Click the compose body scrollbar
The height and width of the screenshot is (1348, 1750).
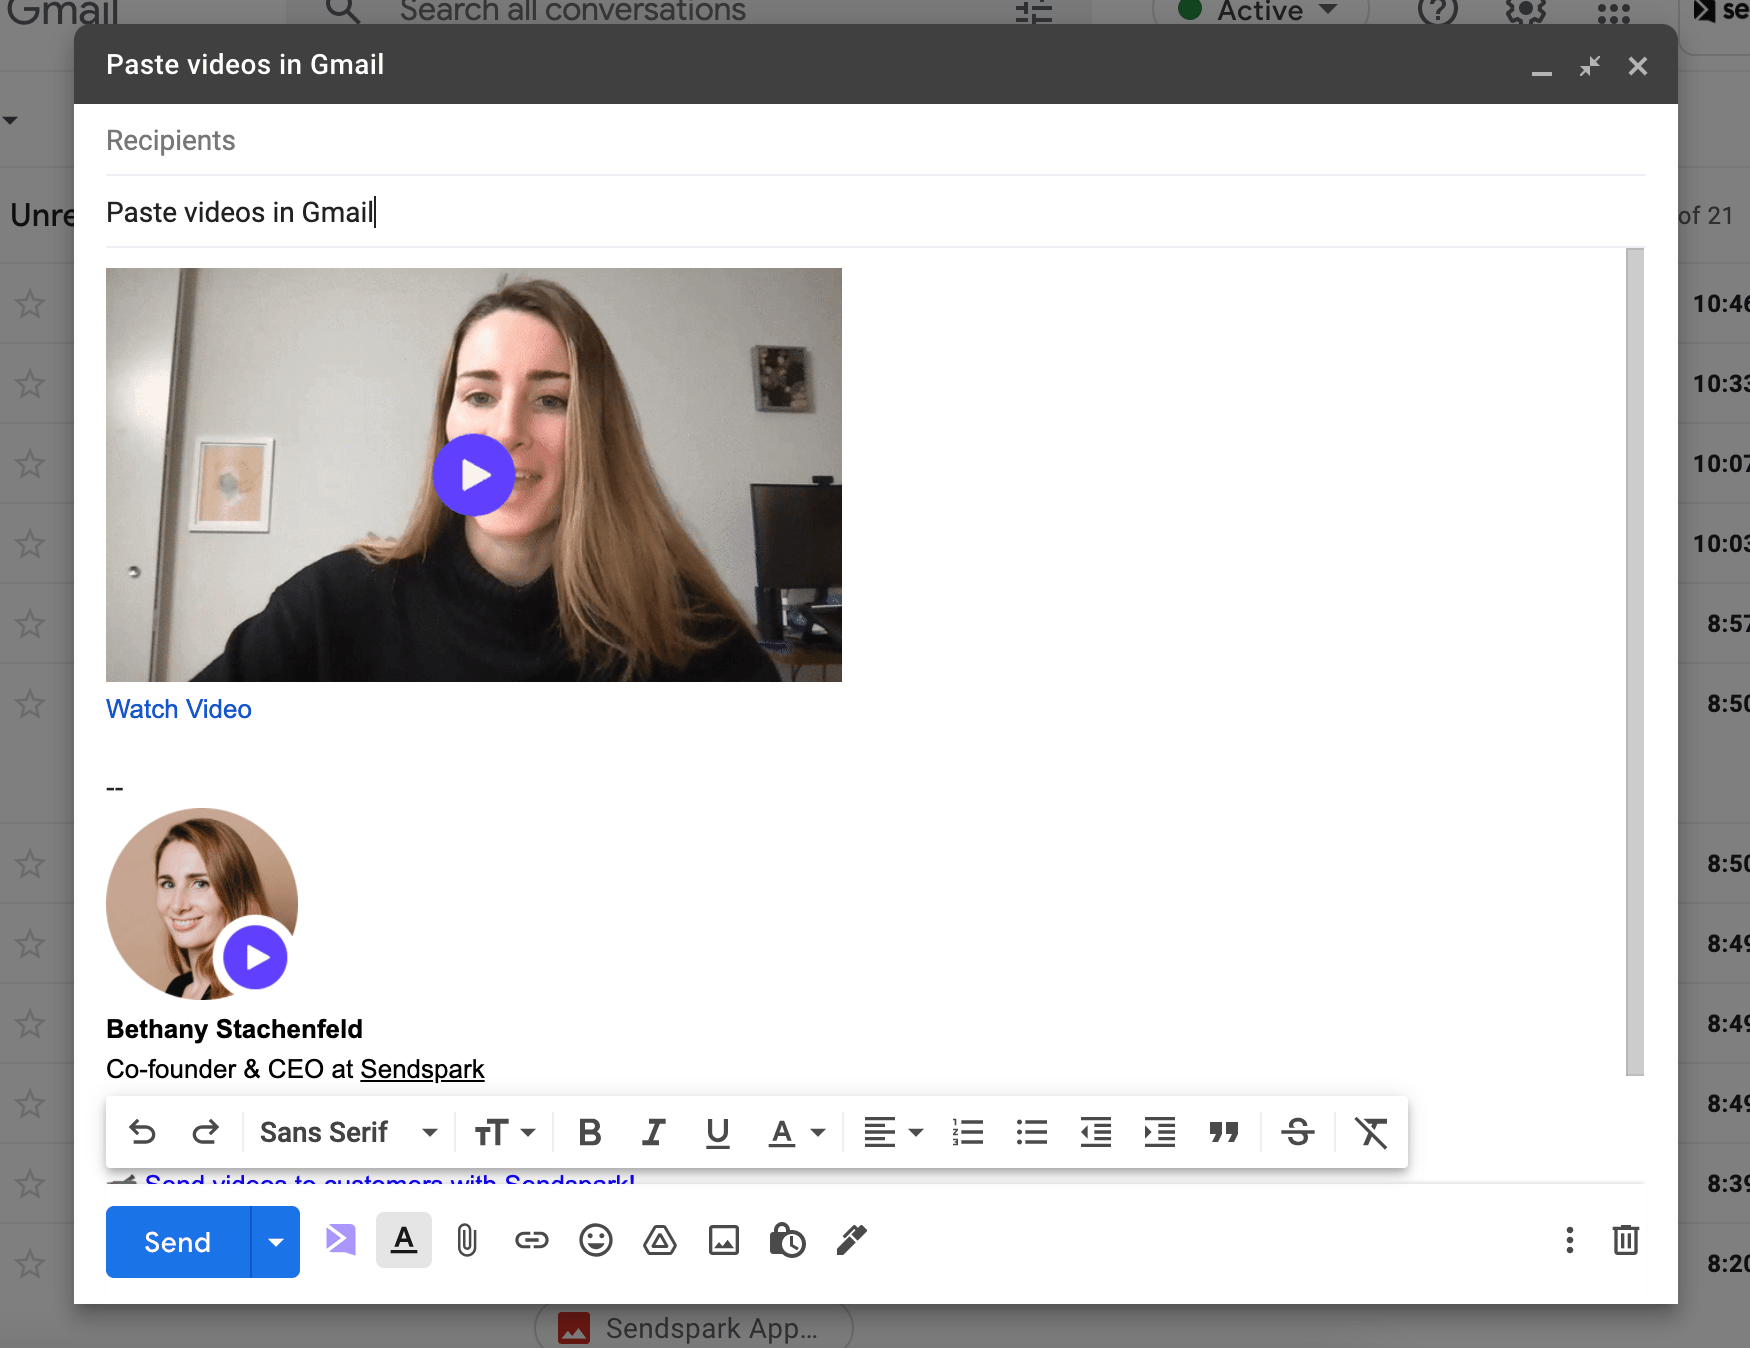(x=1635, y=662)
